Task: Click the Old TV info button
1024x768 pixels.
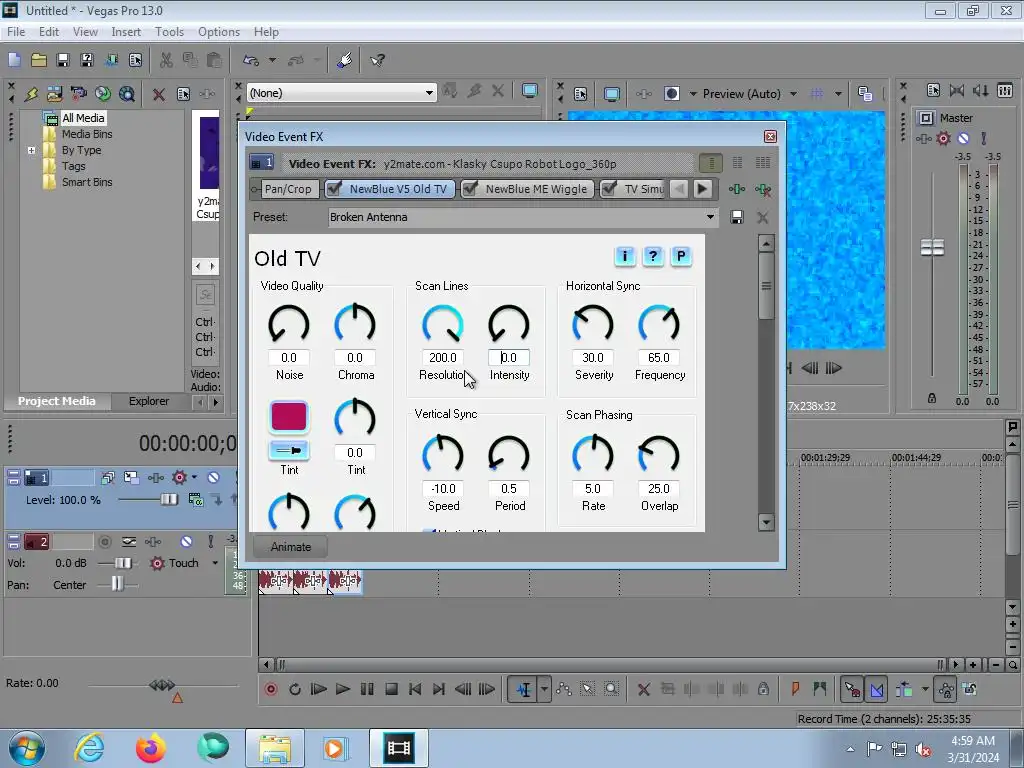Action: tap(624, 256)
